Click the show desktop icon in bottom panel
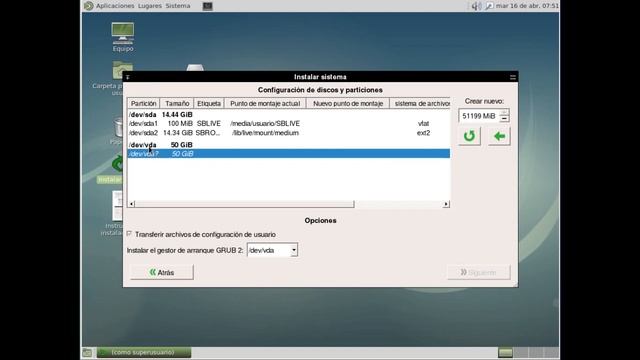Image resolution: width=640 pixels, height=360 pixels. (87, 352)
